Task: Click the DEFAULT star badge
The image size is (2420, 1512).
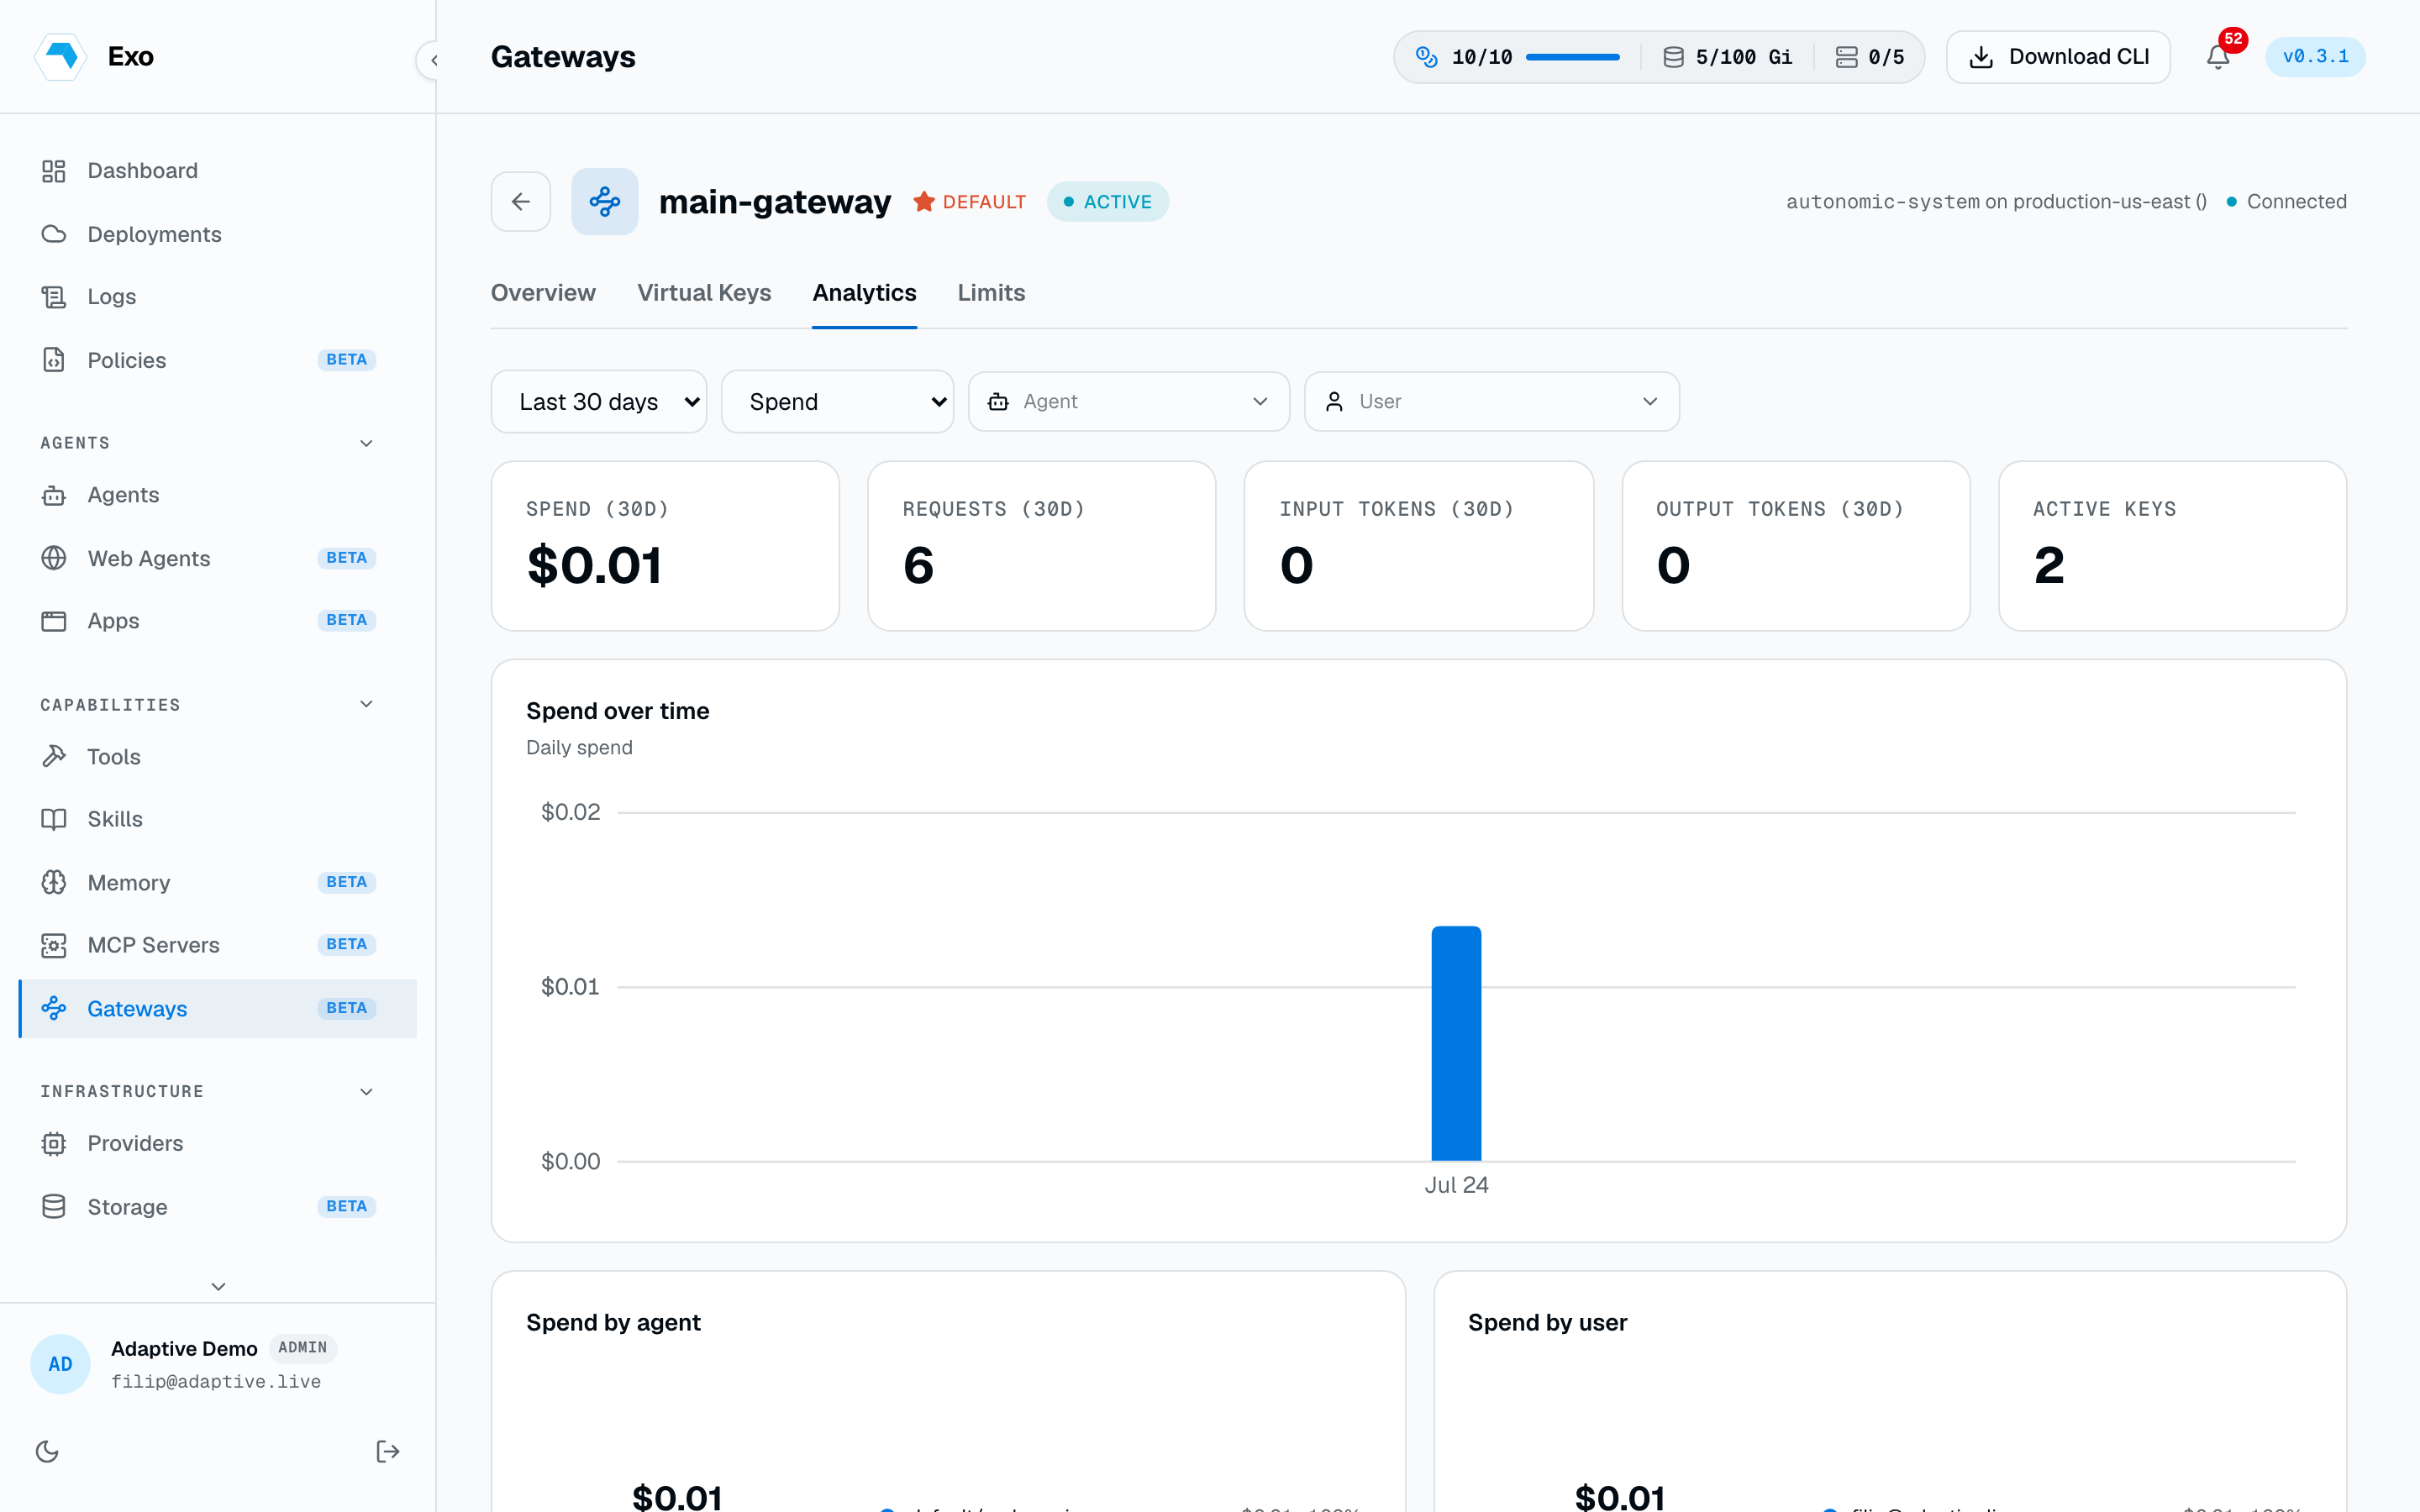Action: (969, 202)
